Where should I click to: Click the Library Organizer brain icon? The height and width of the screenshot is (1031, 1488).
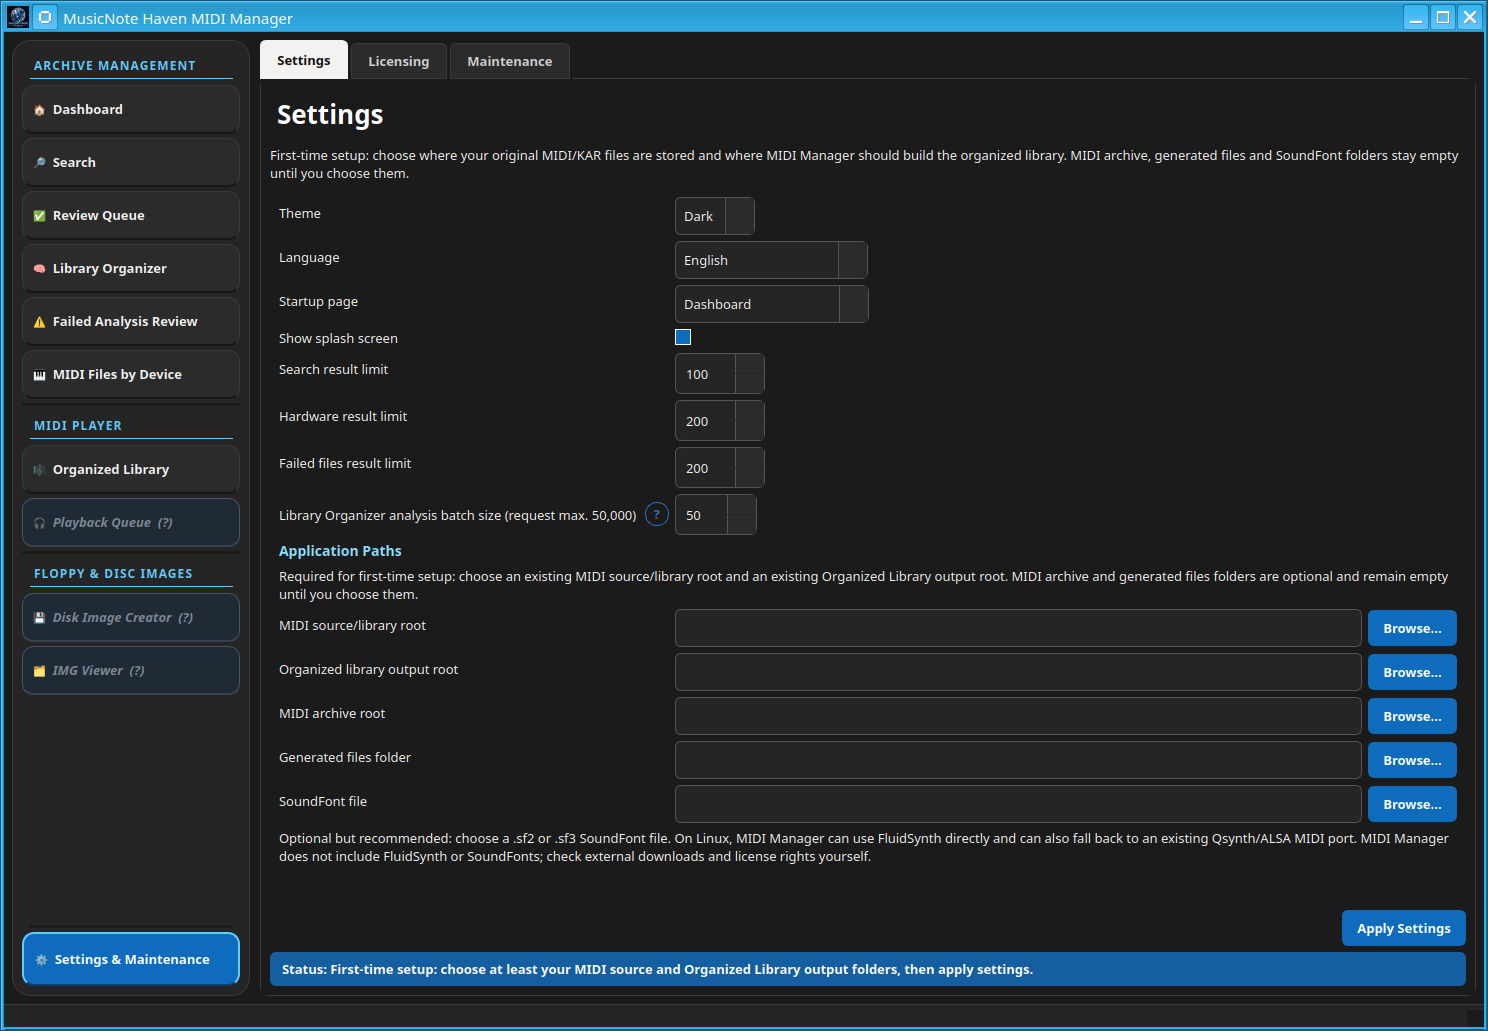click(39, 269)
